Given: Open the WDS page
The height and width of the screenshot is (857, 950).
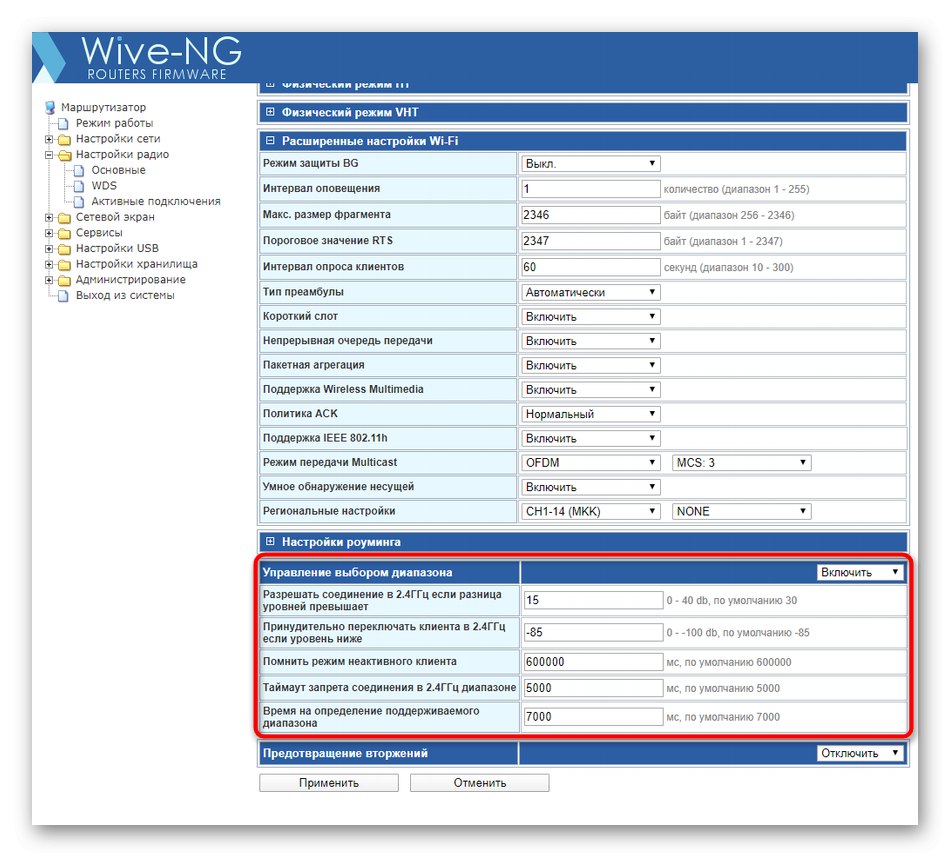Looking at the screenshot, I should tap(104, 187).
